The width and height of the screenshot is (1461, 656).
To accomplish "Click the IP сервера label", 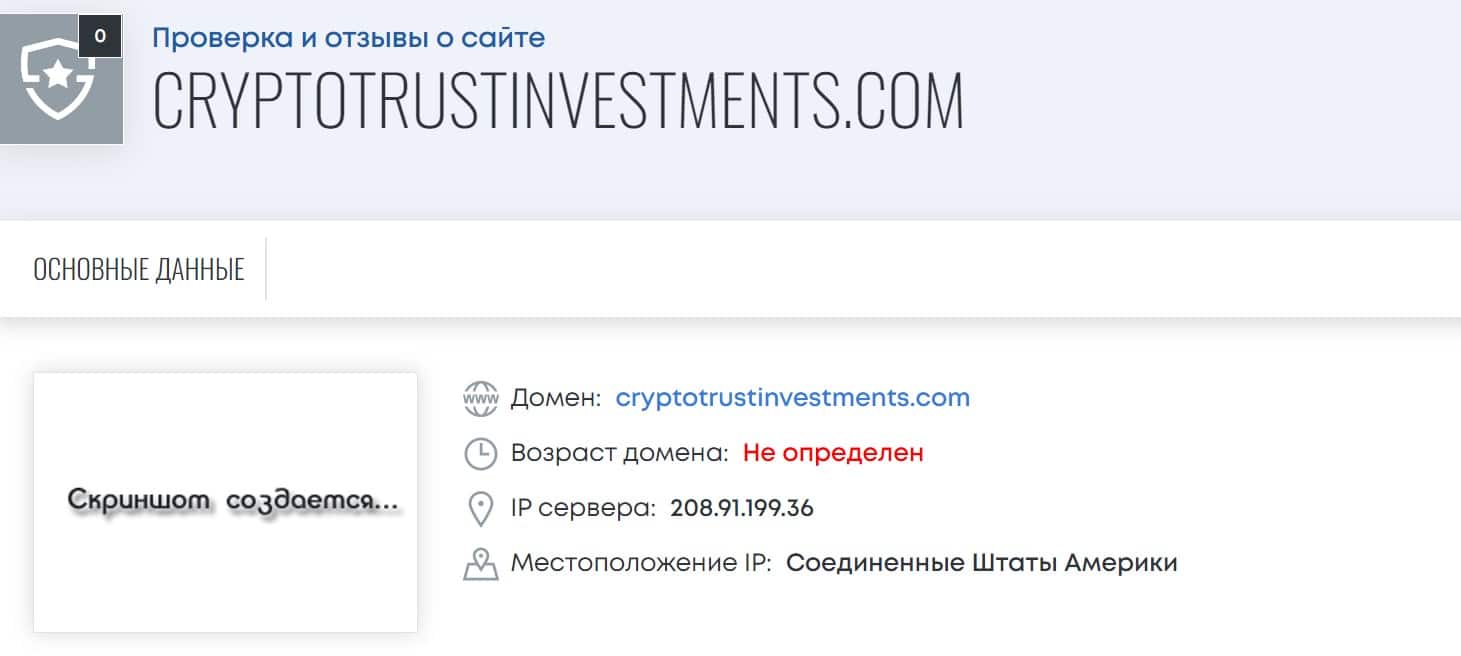I will click(583, 508).
